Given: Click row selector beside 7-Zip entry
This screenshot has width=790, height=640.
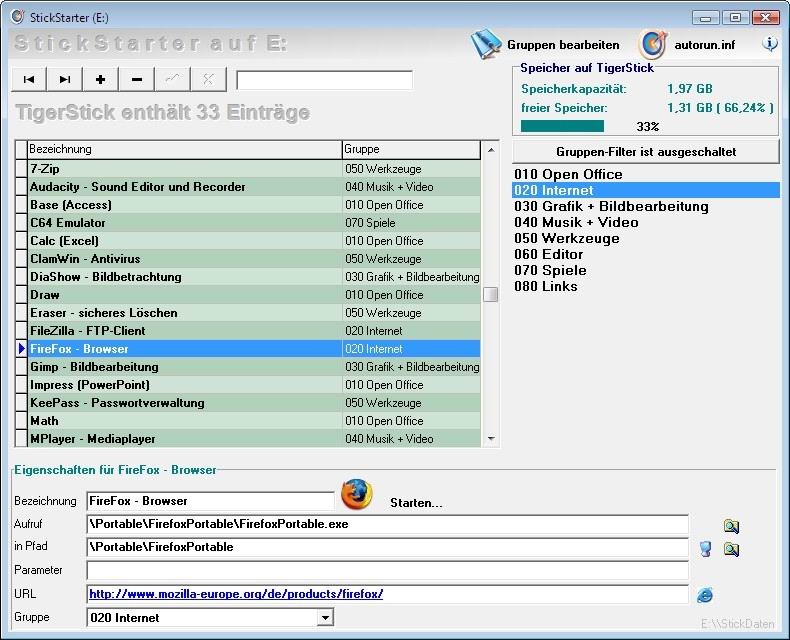Looking at the screenshot, I should (x=21, y=169).
